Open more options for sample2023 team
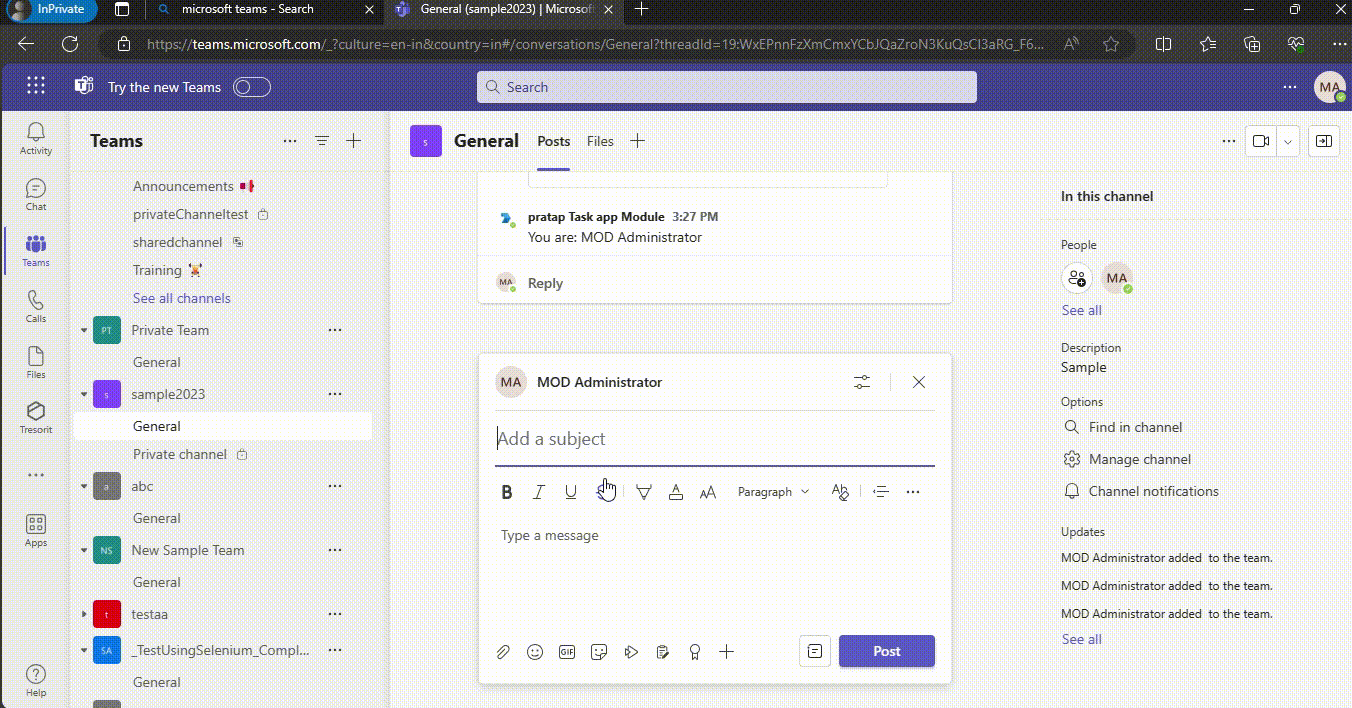Screen dimensions: 1352x708 [x=335, y=394]
